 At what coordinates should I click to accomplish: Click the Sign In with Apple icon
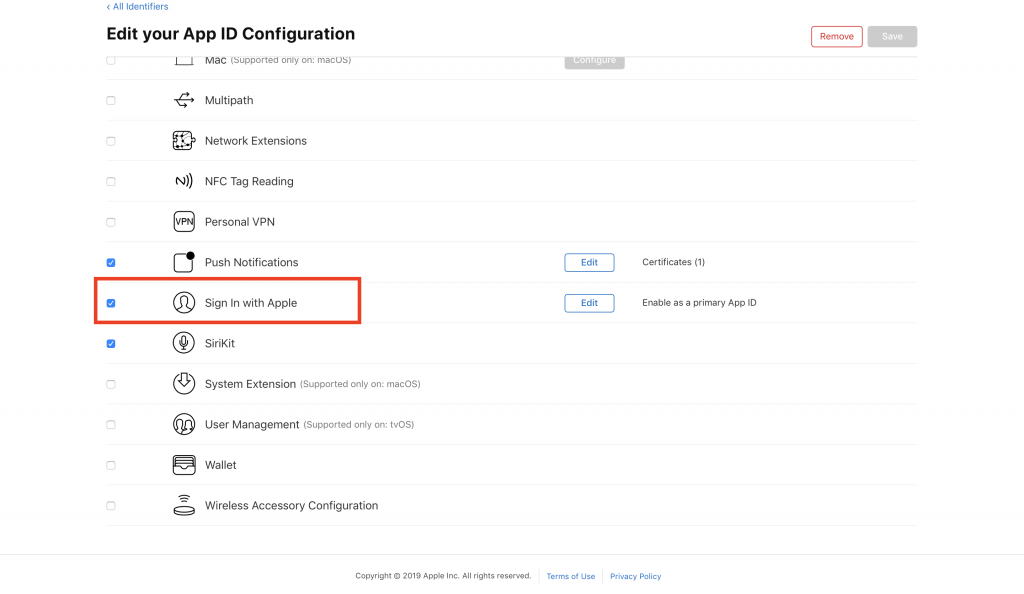[184, 303]
